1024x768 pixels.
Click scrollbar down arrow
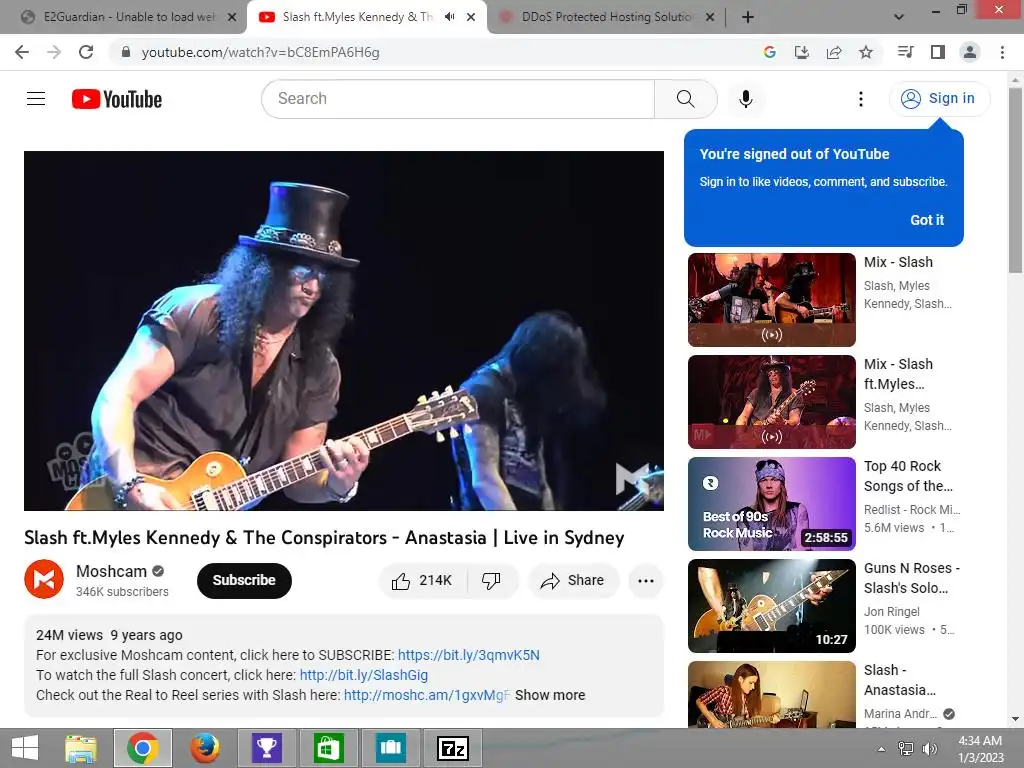(1015, 719)
